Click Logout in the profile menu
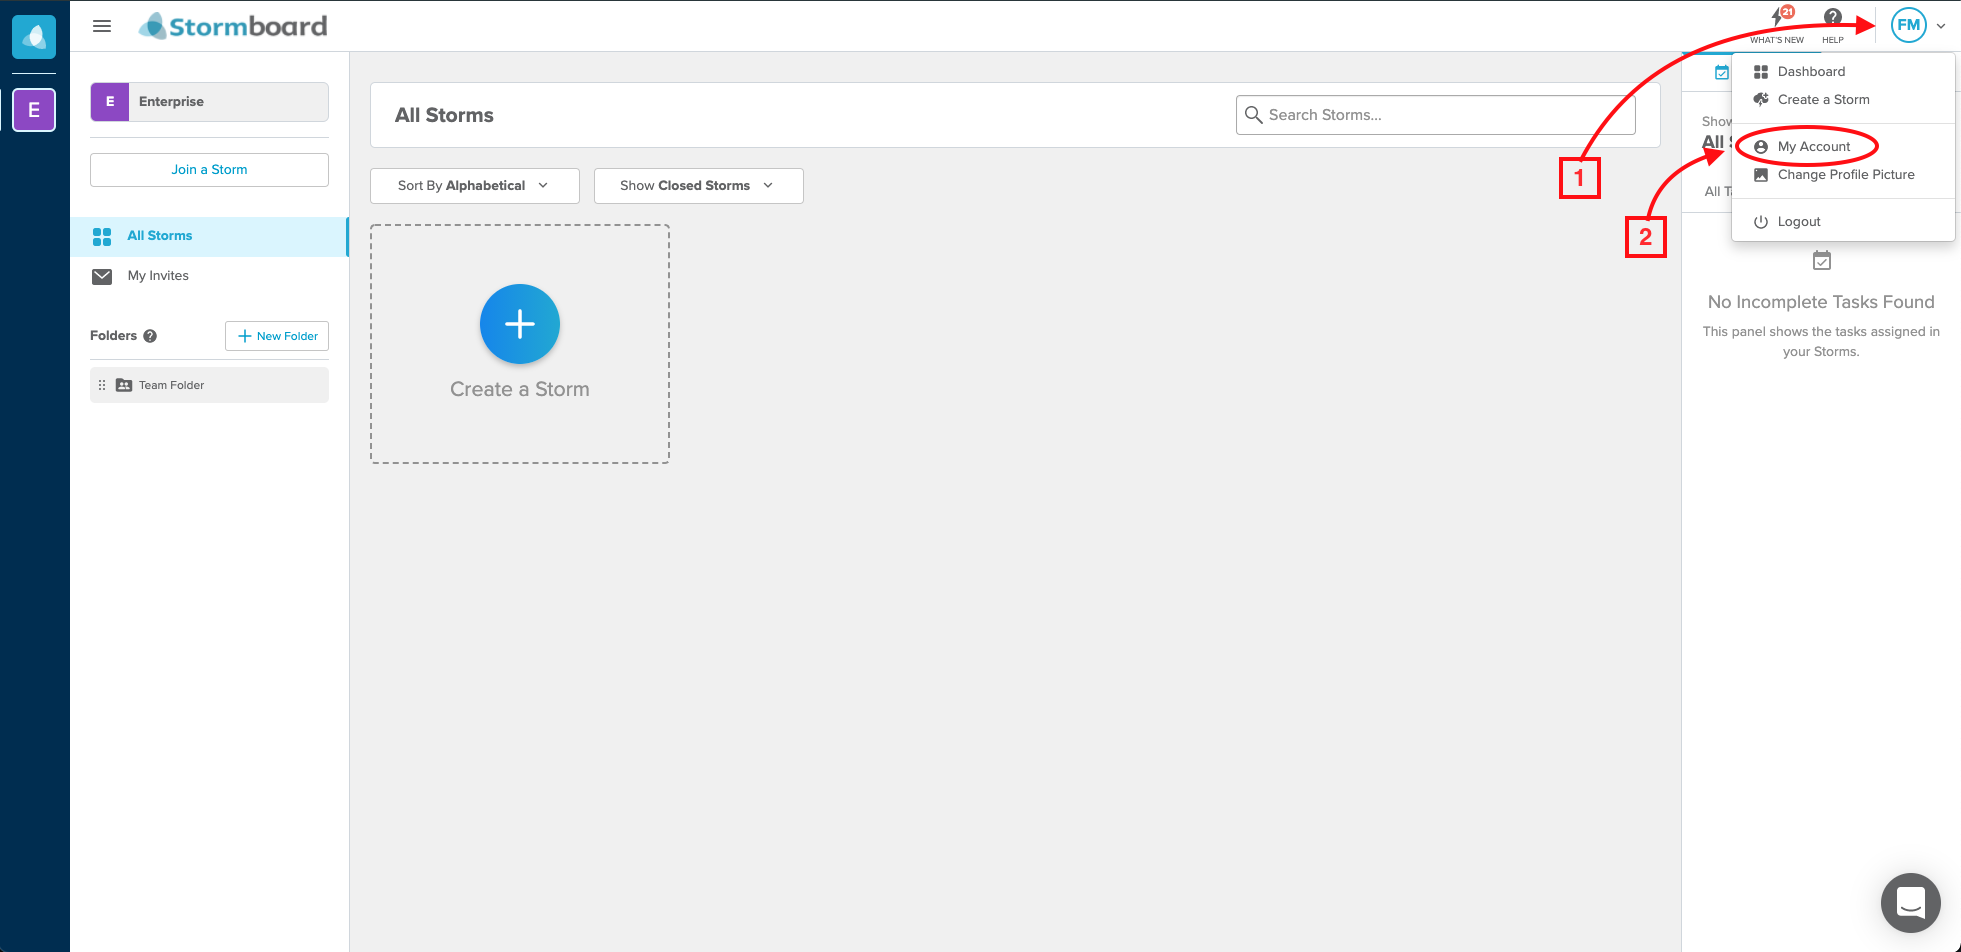 1843,221
